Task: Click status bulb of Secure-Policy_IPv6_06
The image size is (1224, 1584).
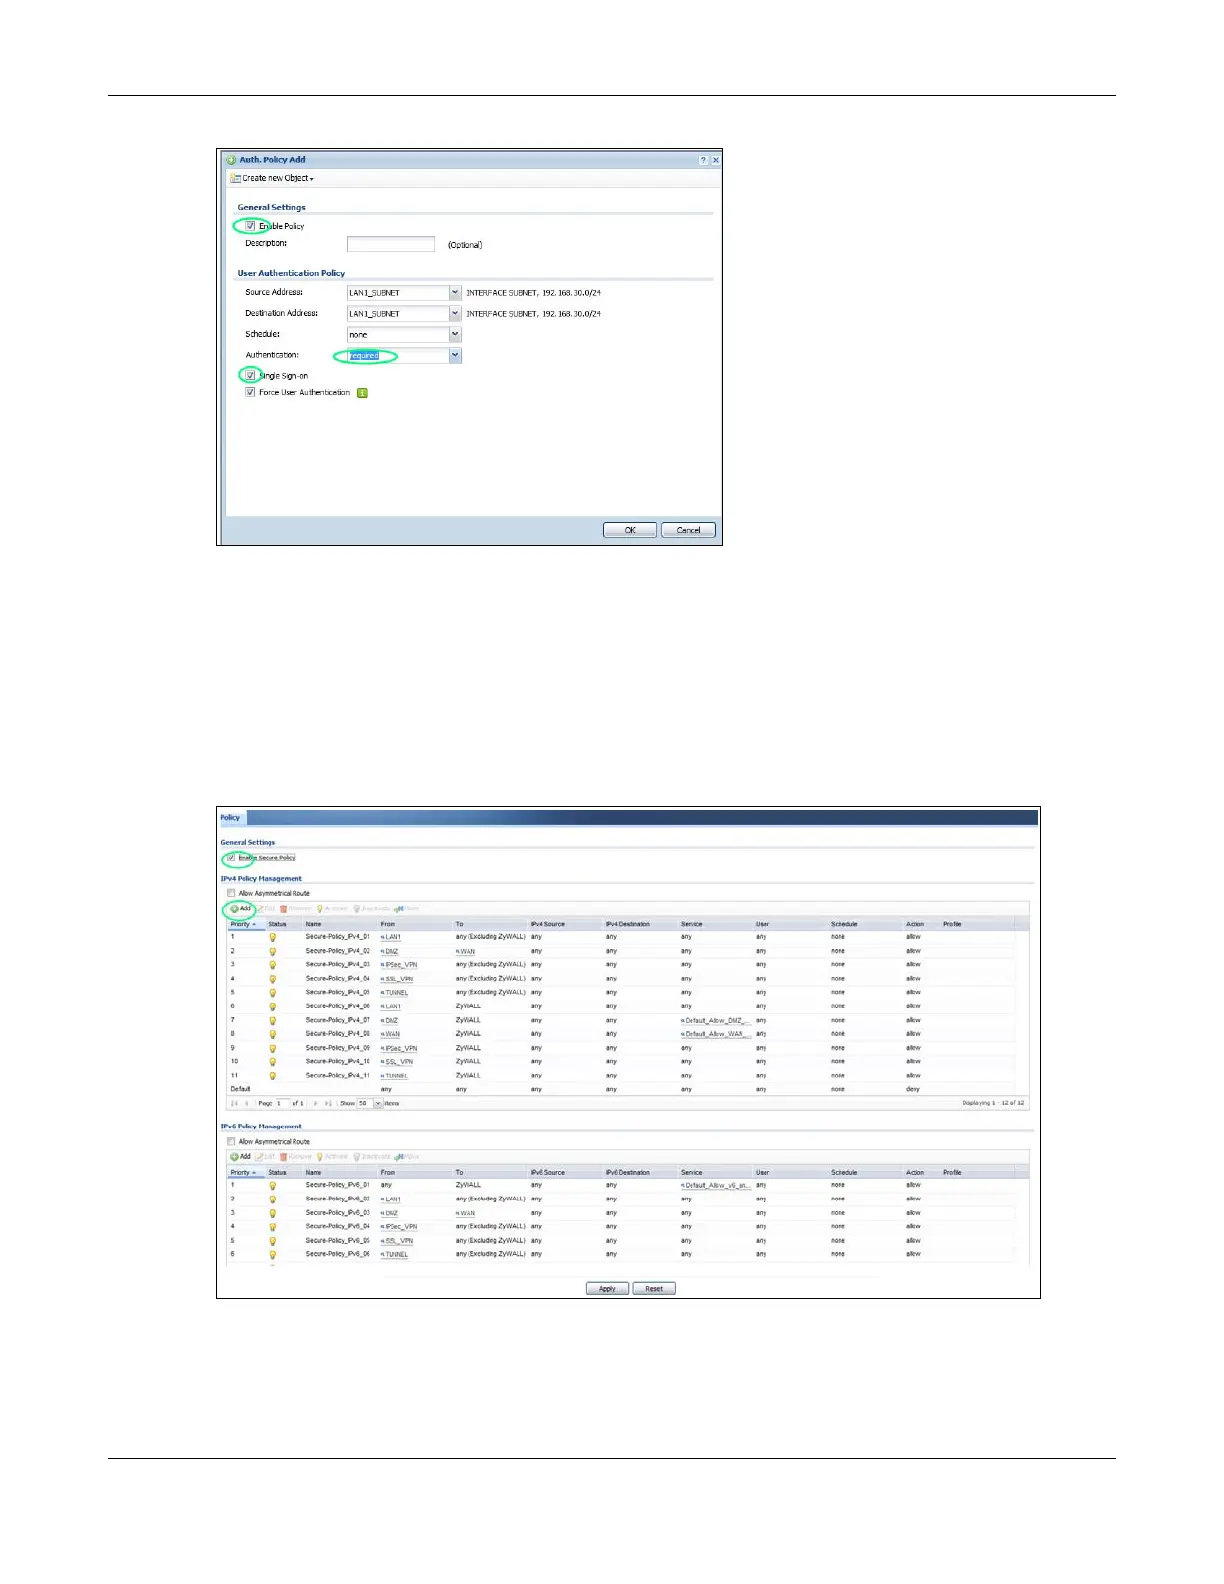Action: [x=272, y=1254]
